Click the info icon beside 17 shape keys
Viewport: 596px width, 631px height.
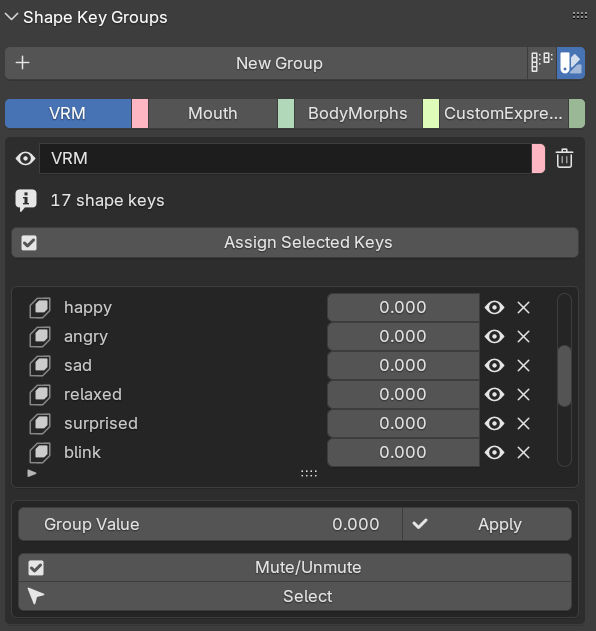[26, 200]
